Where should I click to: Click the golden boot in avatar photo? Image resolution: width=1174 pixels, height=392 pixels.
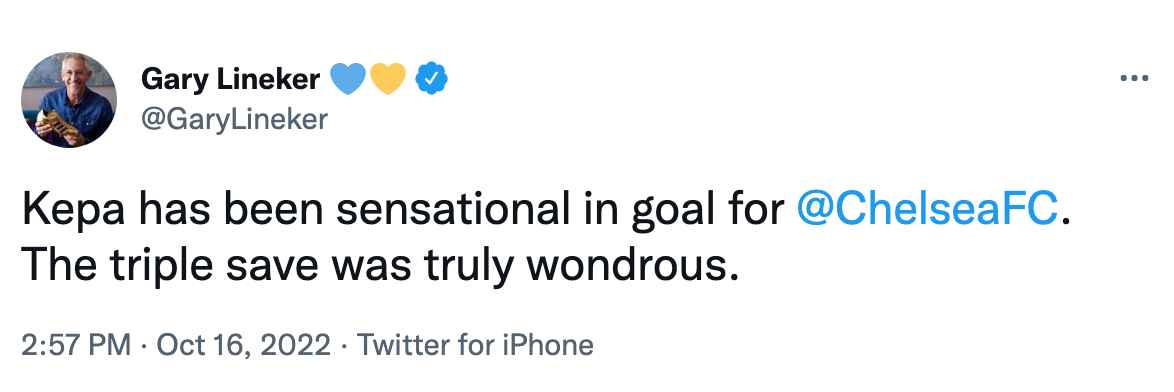pos(58,125)
